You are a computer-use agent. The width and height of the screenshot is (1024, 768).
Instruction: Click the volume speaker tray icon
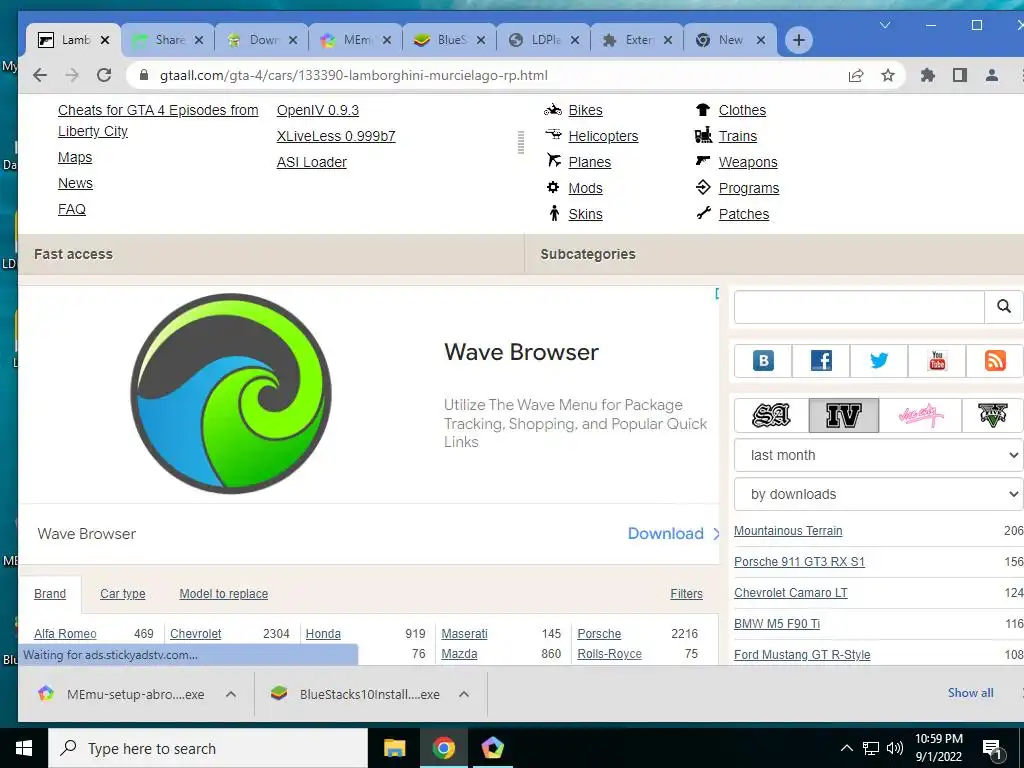pos(895,748)
